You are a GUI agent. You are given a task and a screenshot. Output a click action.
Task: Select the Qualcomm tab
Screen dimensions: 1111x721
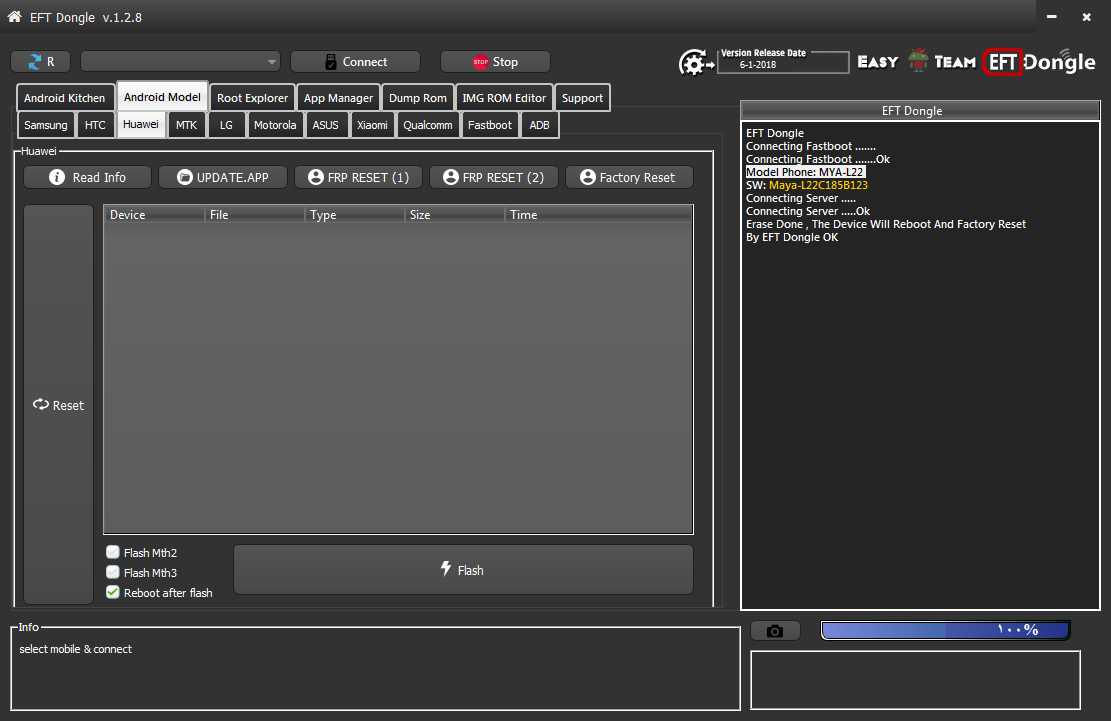[427, 125]
